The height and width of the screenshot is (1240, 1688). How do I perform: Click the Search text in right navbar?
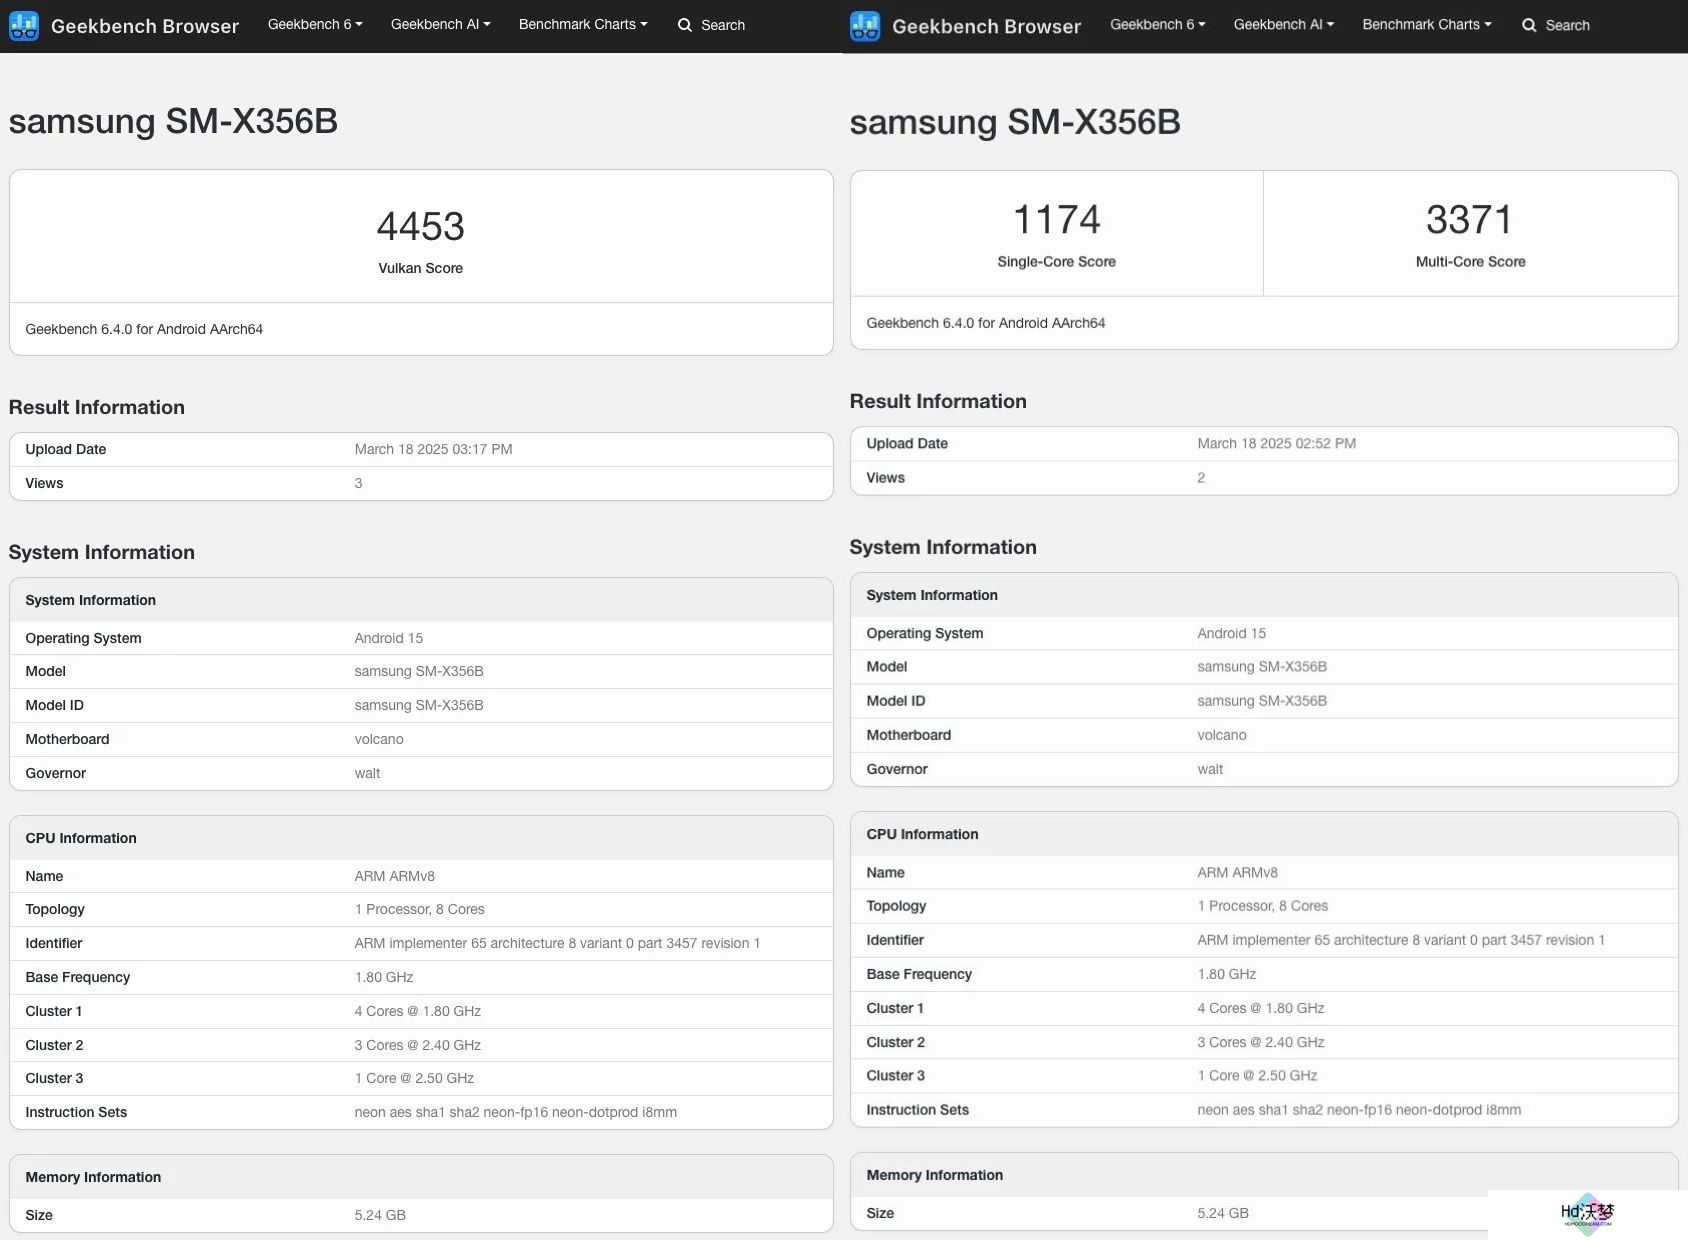pyautogui.click(x=1567, y=25)
